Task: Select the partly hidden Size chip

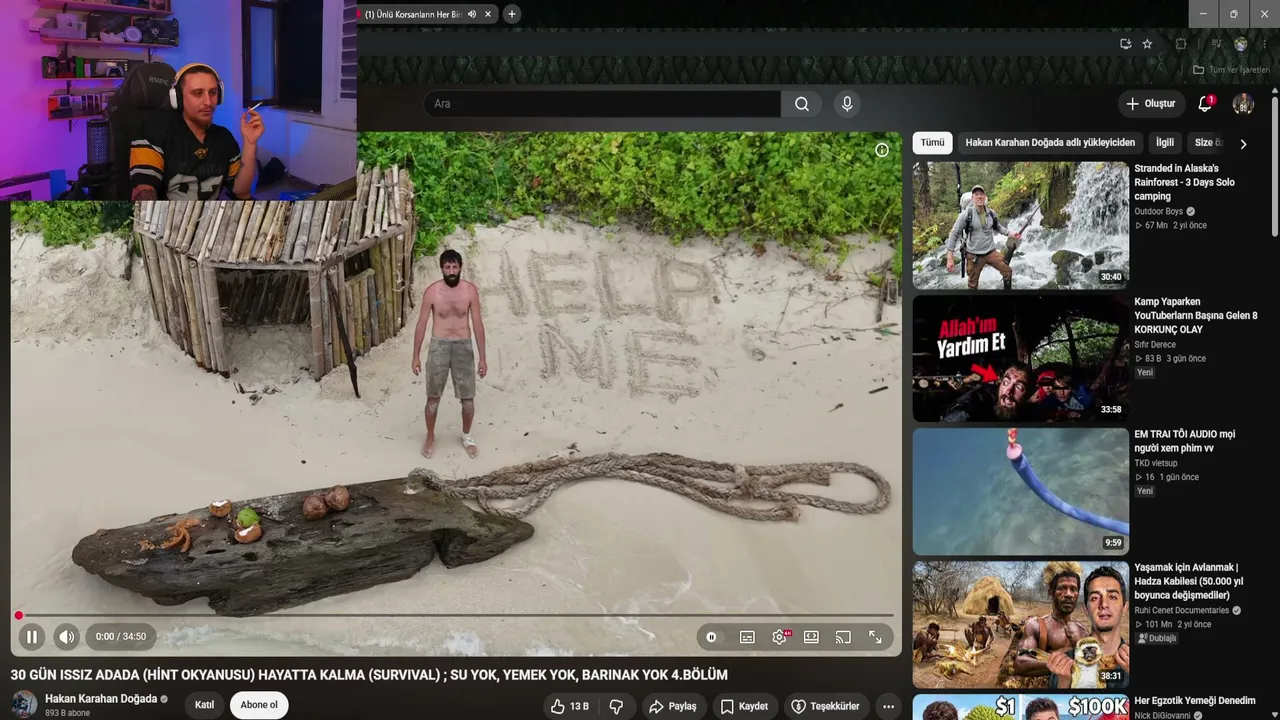Action: pos(1207,143)
